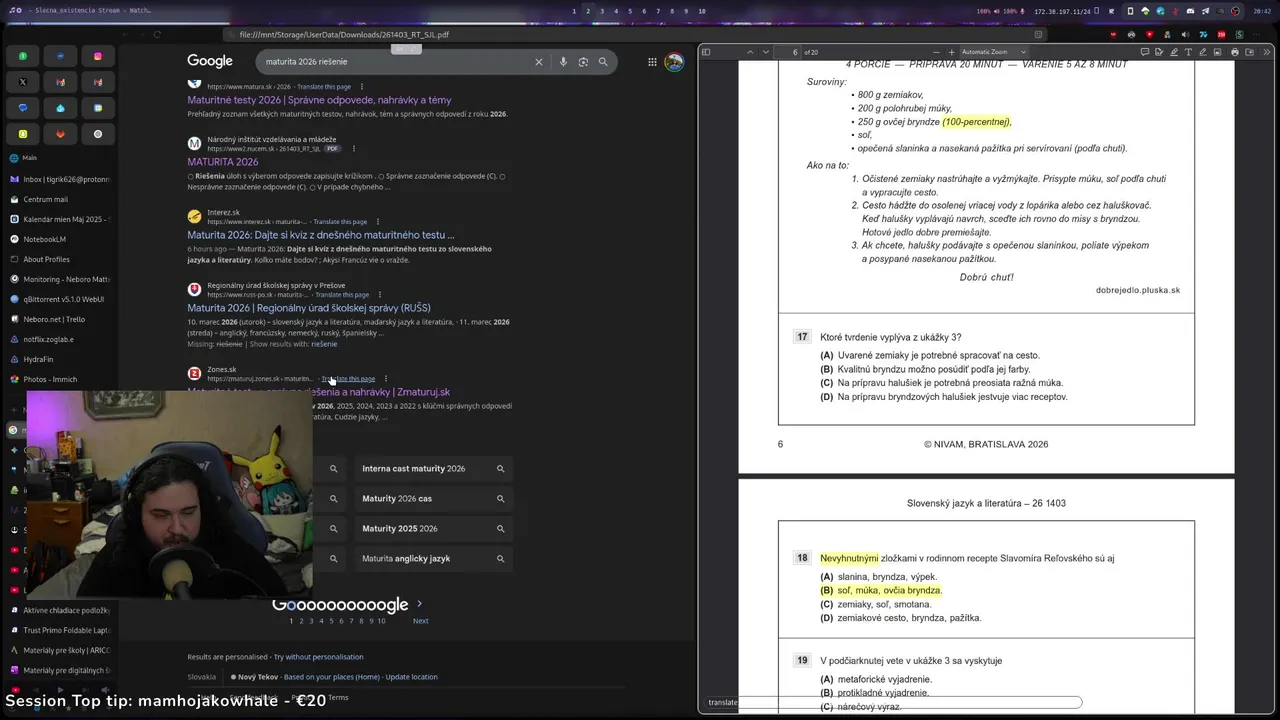Open the HydraFin sidebar tab
The image size is (1280, 720).
point(58,359)
